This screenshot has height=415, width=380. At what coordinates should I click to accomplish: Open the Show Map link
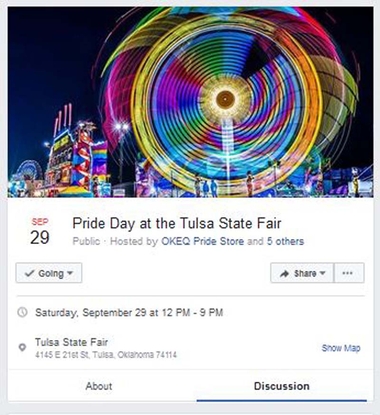341,348
